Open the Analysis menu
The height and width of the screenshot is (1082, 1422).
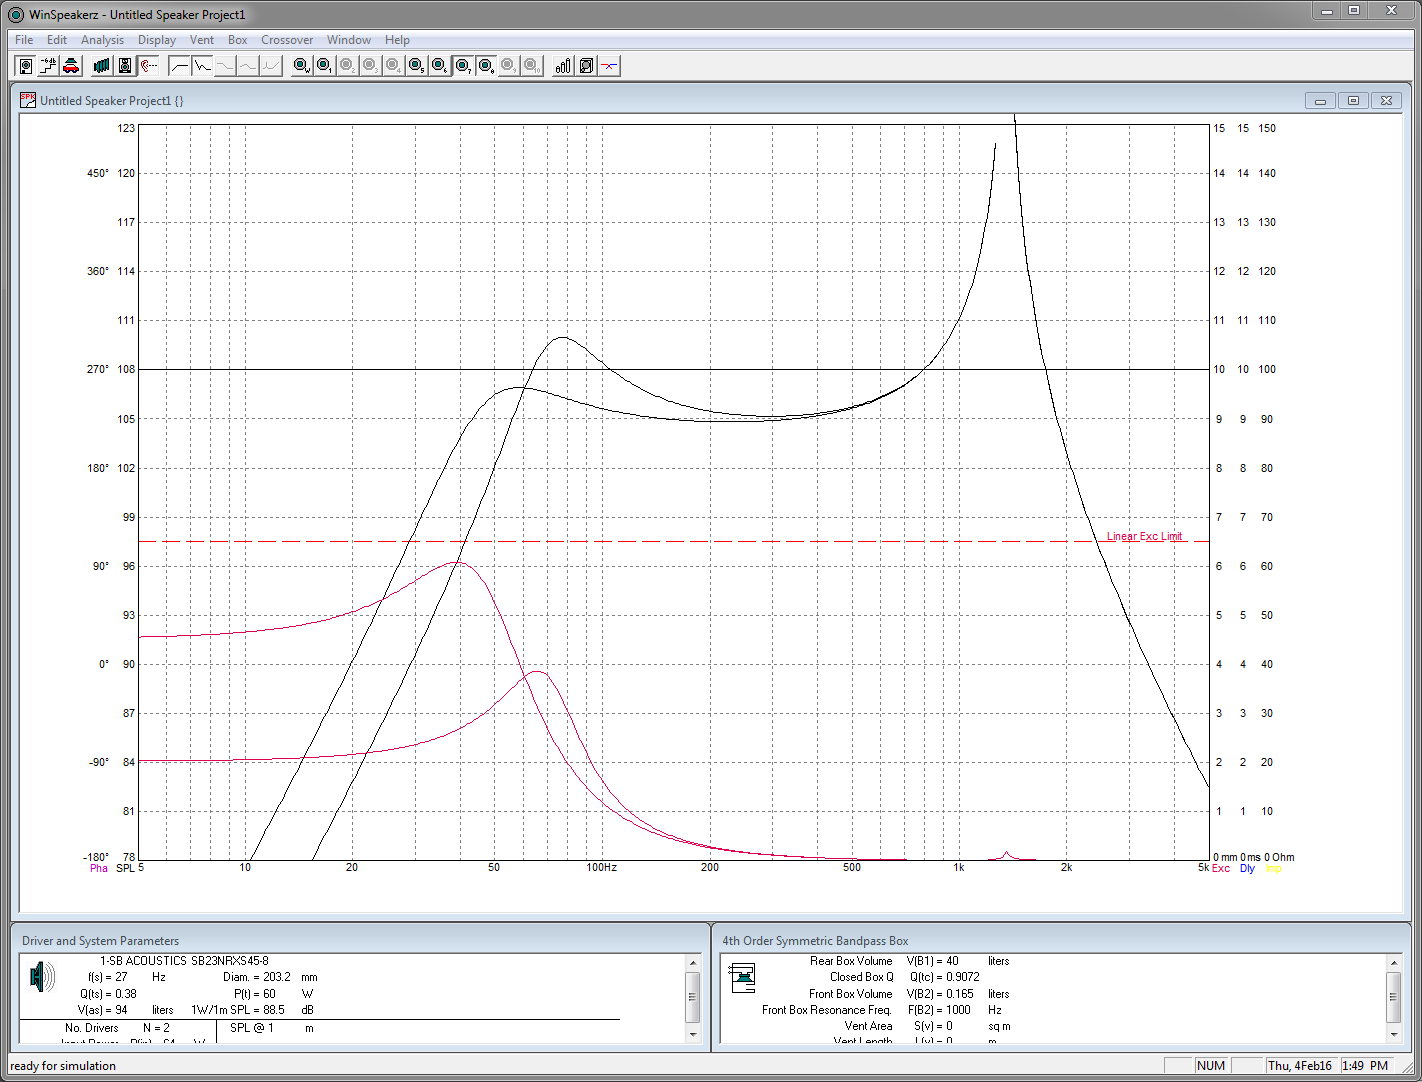[x=102, y=40]
